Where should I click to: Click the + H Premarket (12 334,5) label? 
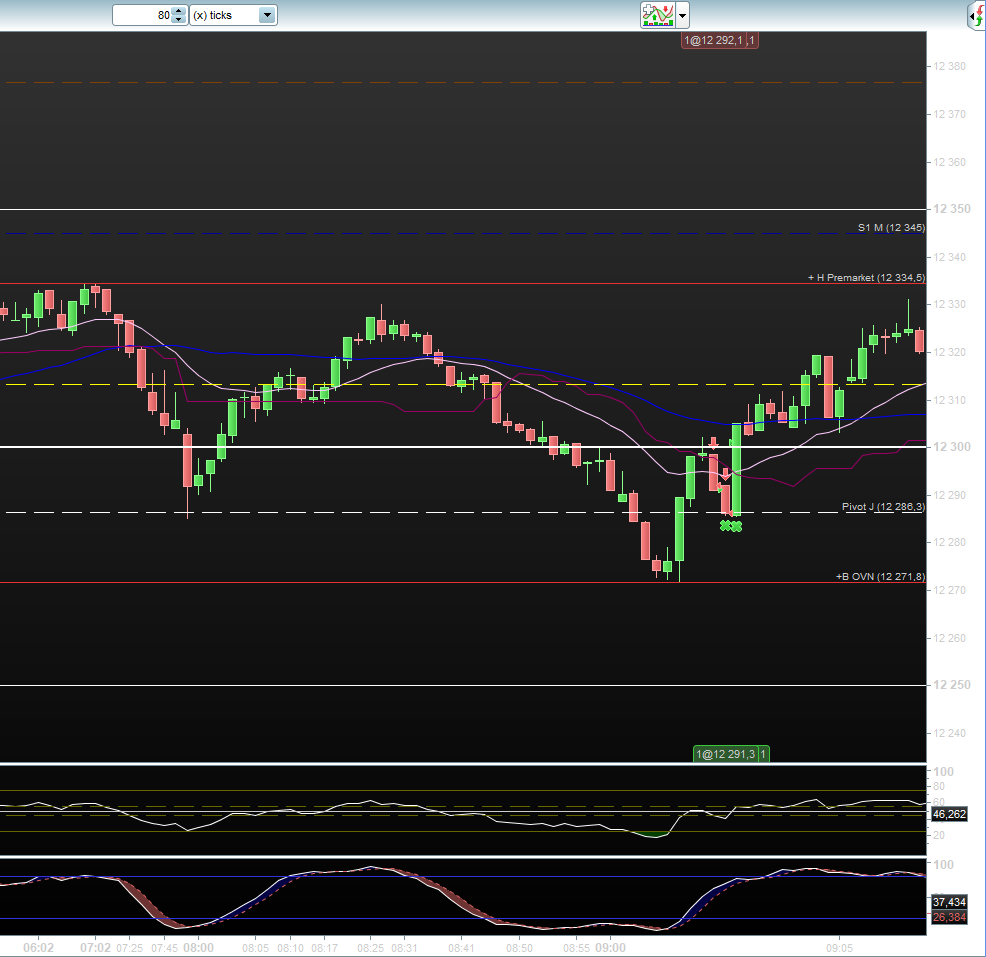tap(867, 277)
